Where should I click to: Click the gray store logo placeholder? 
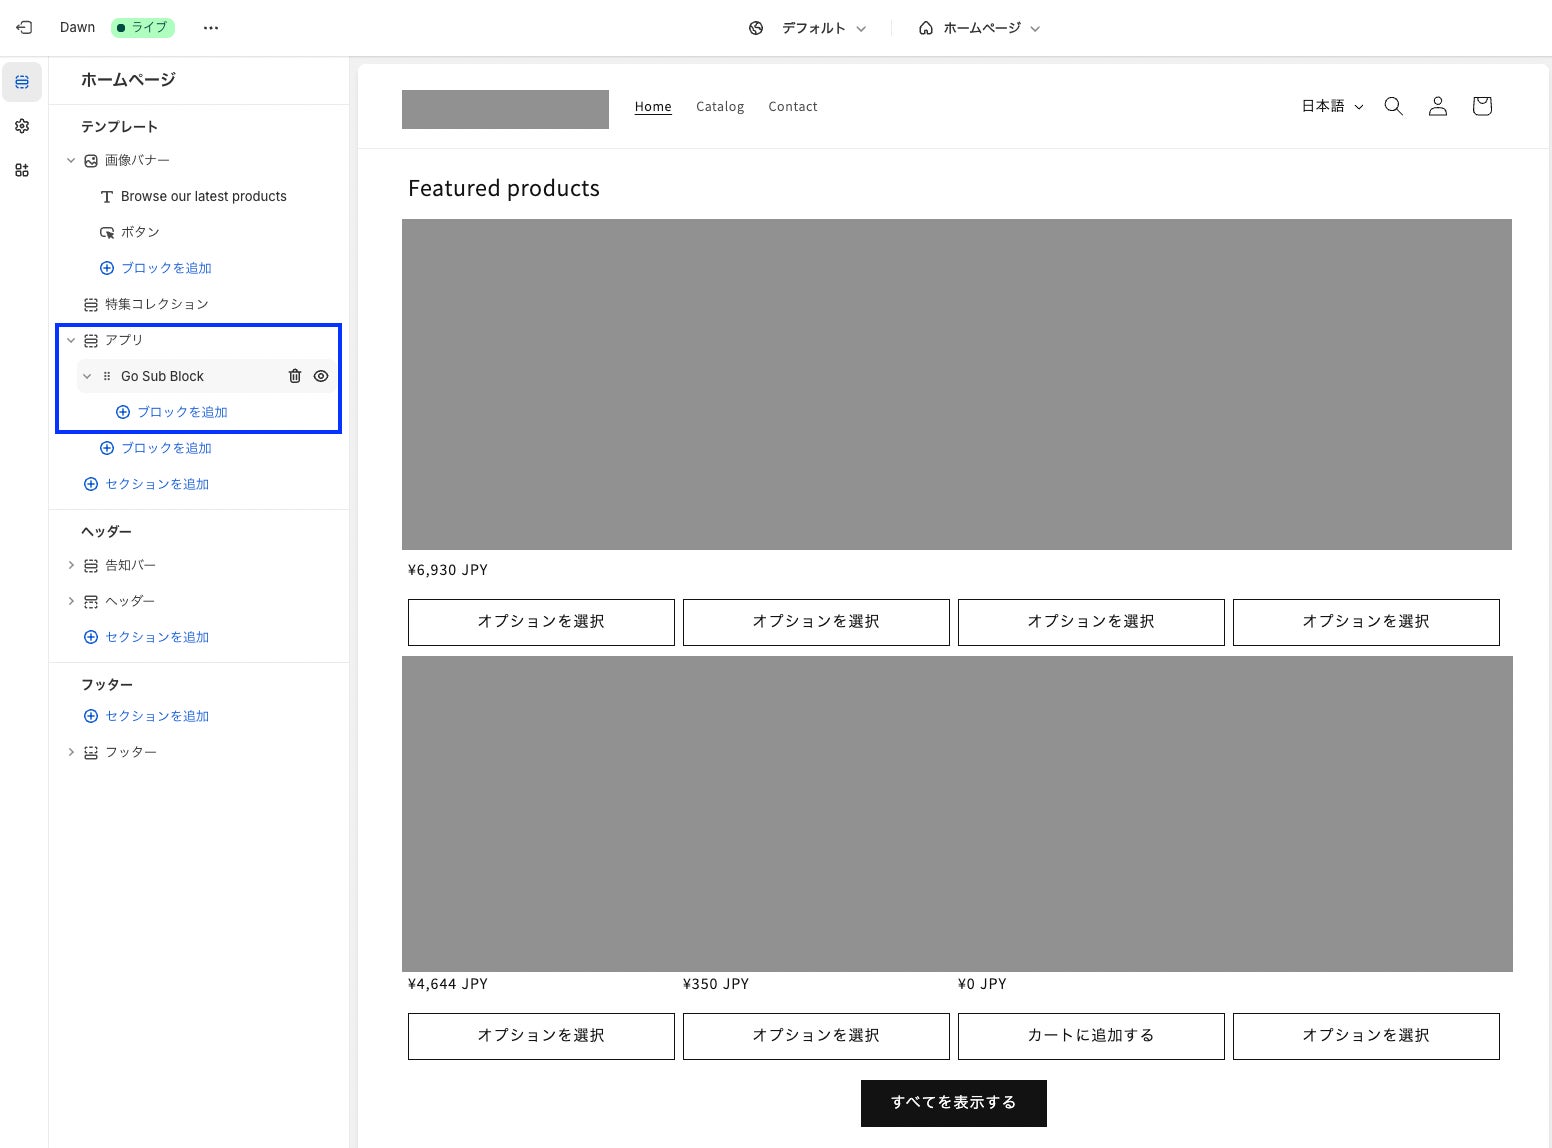coord(505,109)
